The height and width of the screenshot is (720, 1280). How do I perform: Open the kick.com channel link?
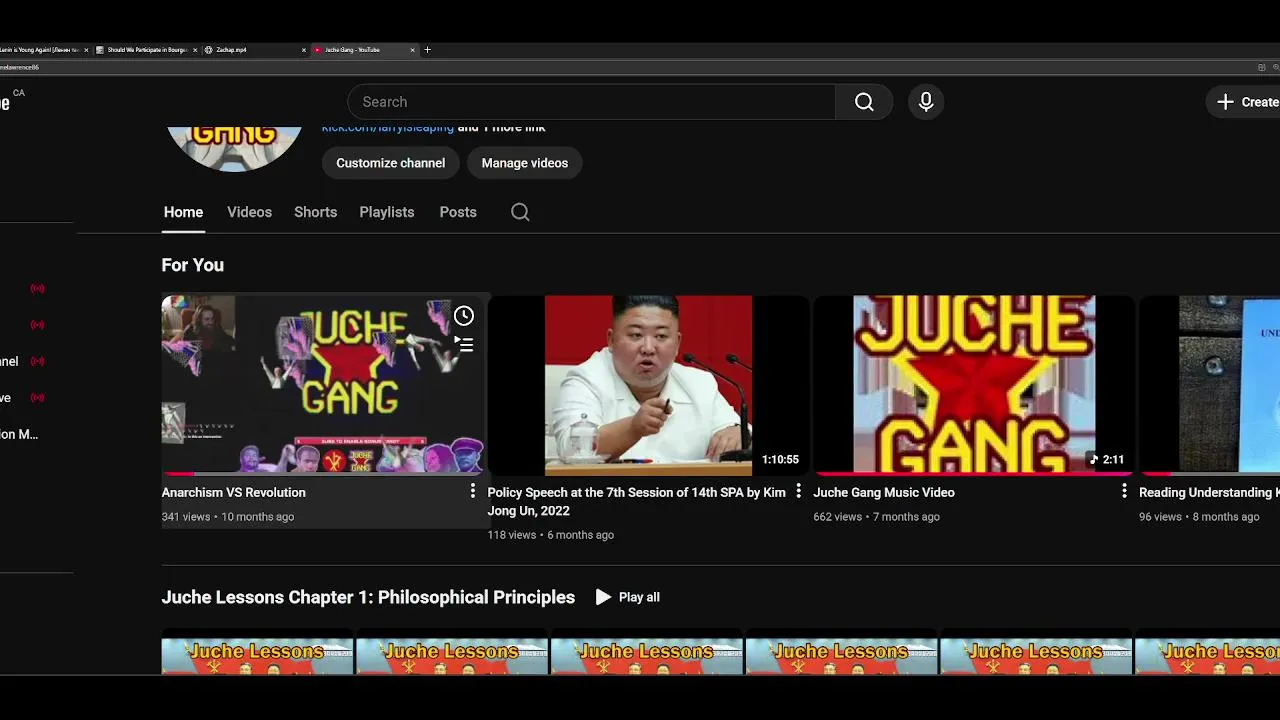[387, 128]
